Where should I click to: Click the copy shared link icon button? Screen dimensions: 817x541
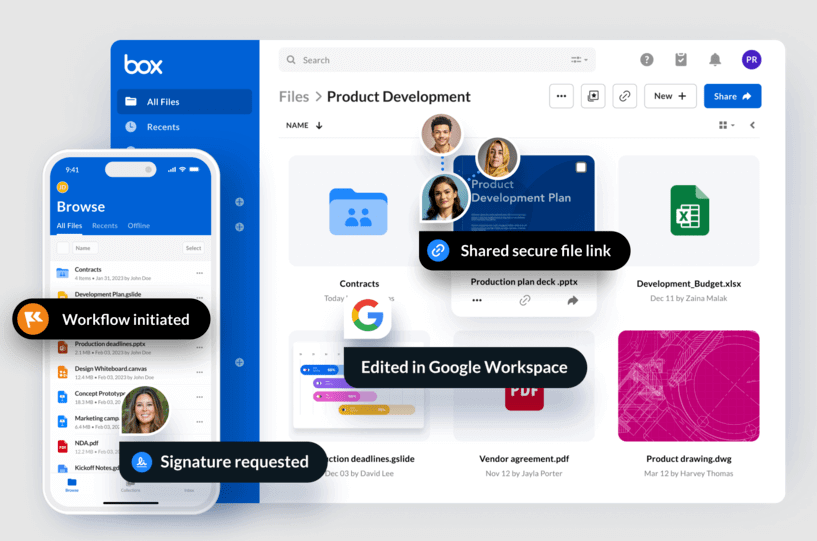coord(624,96)
